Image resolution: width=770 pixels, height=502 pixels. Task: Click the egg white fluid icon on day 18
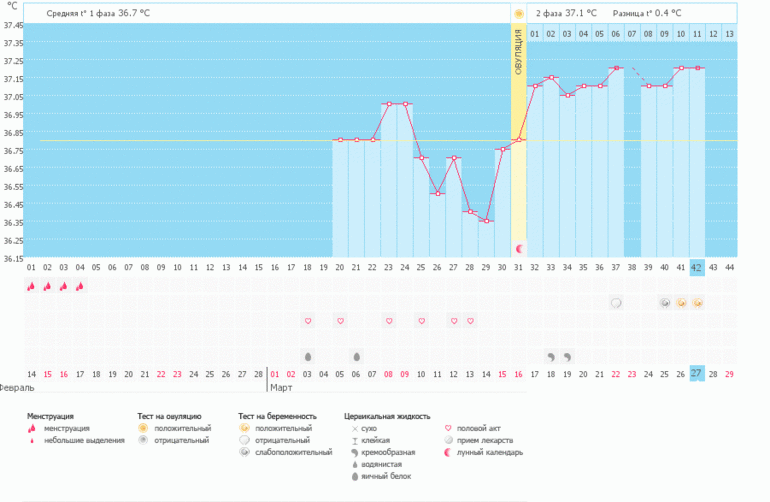308,357
